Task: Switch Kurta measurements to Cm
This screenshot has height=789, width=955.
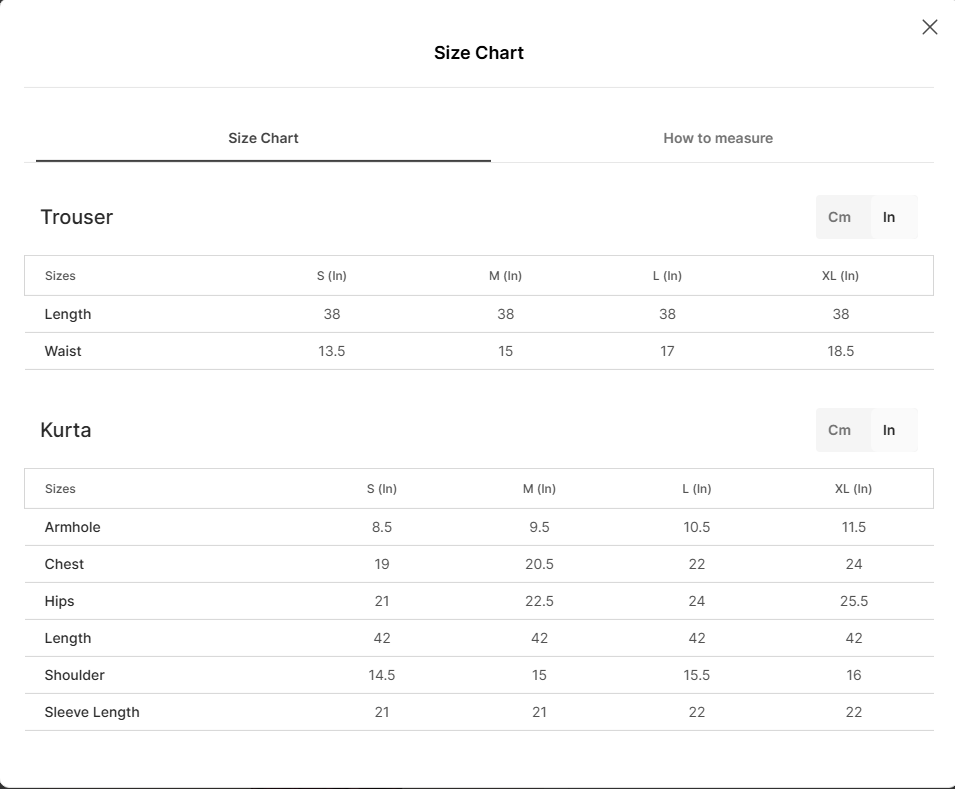Action: point(839,430)
